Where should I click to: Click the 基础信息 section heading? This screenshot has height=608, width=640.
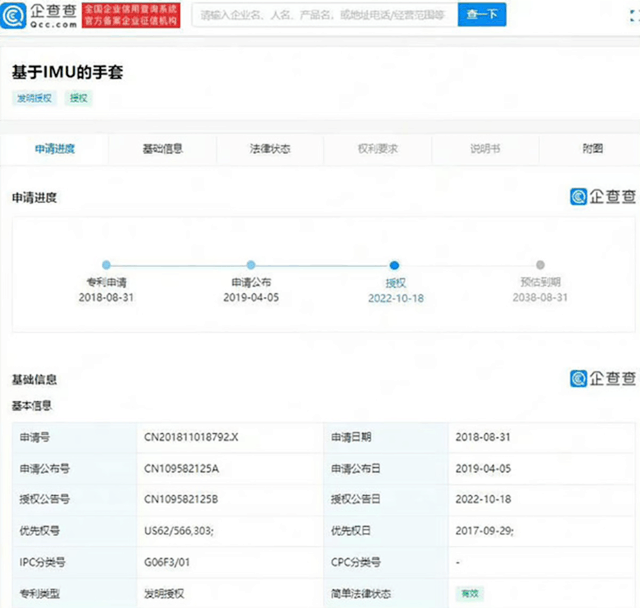coord(34,380)
